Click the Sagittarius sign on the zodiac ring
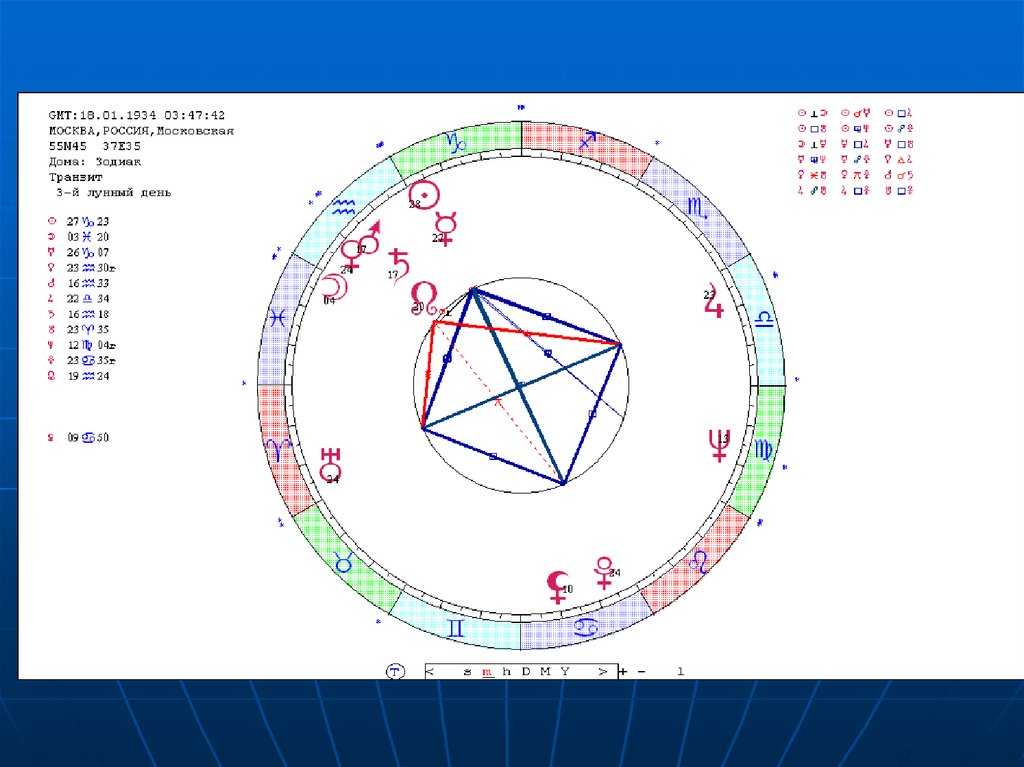This screenshot has height=767, width=1024. click(586, 141)
